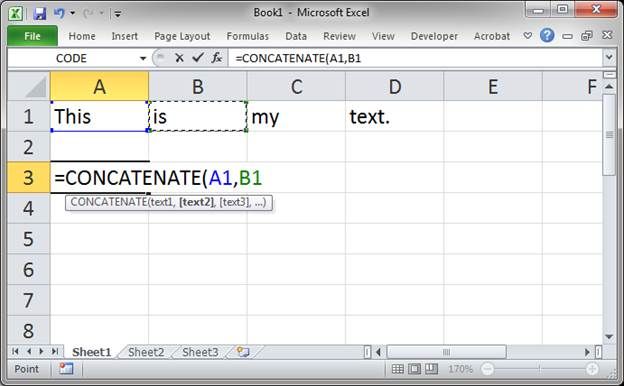
Task: Click the next sheet tab arrow
Action: [x=41, y=351]
